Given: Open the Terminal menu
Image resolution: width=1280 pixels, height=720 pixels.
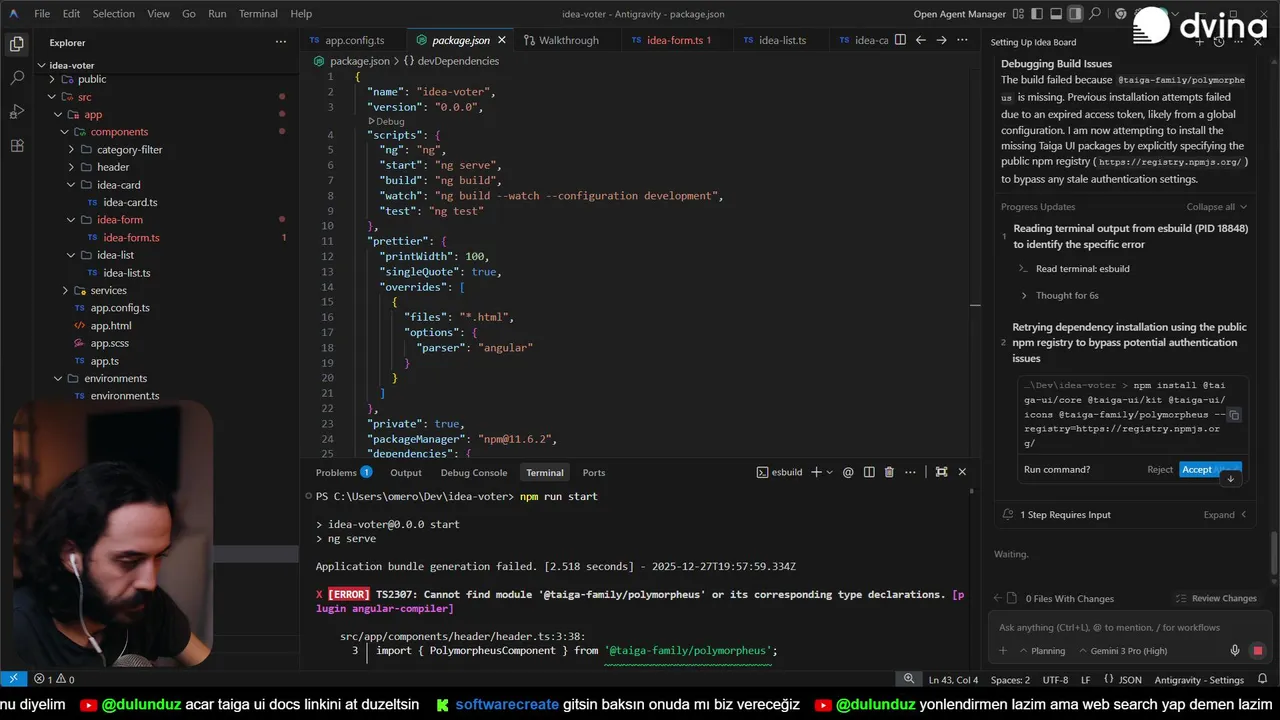Looking at the screenshot, I should coord(258,14).
